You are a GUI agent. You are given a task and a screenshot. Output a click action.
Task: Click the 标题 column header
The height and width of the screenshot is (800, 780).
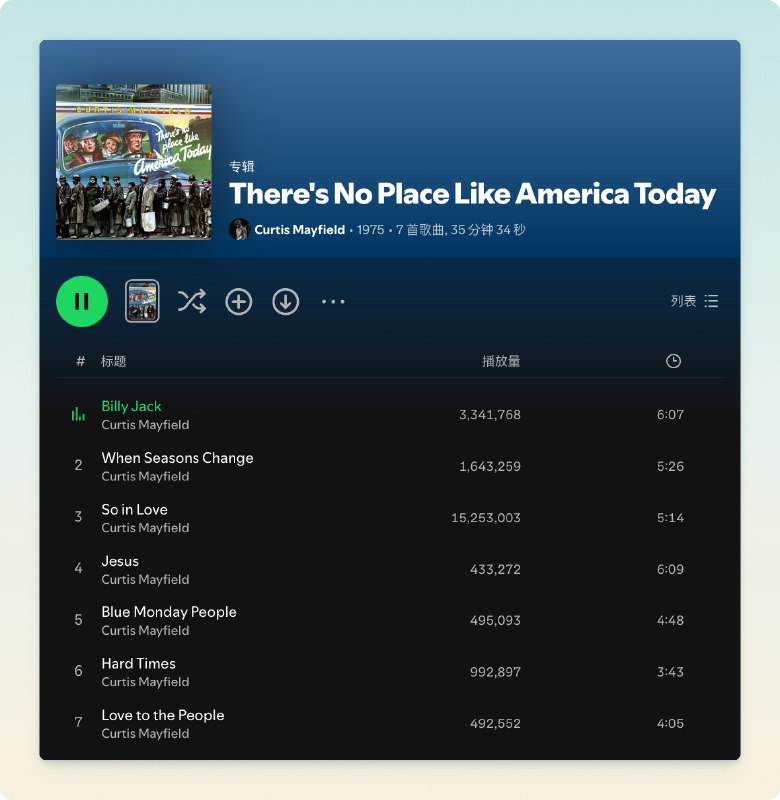pos(113,361)
